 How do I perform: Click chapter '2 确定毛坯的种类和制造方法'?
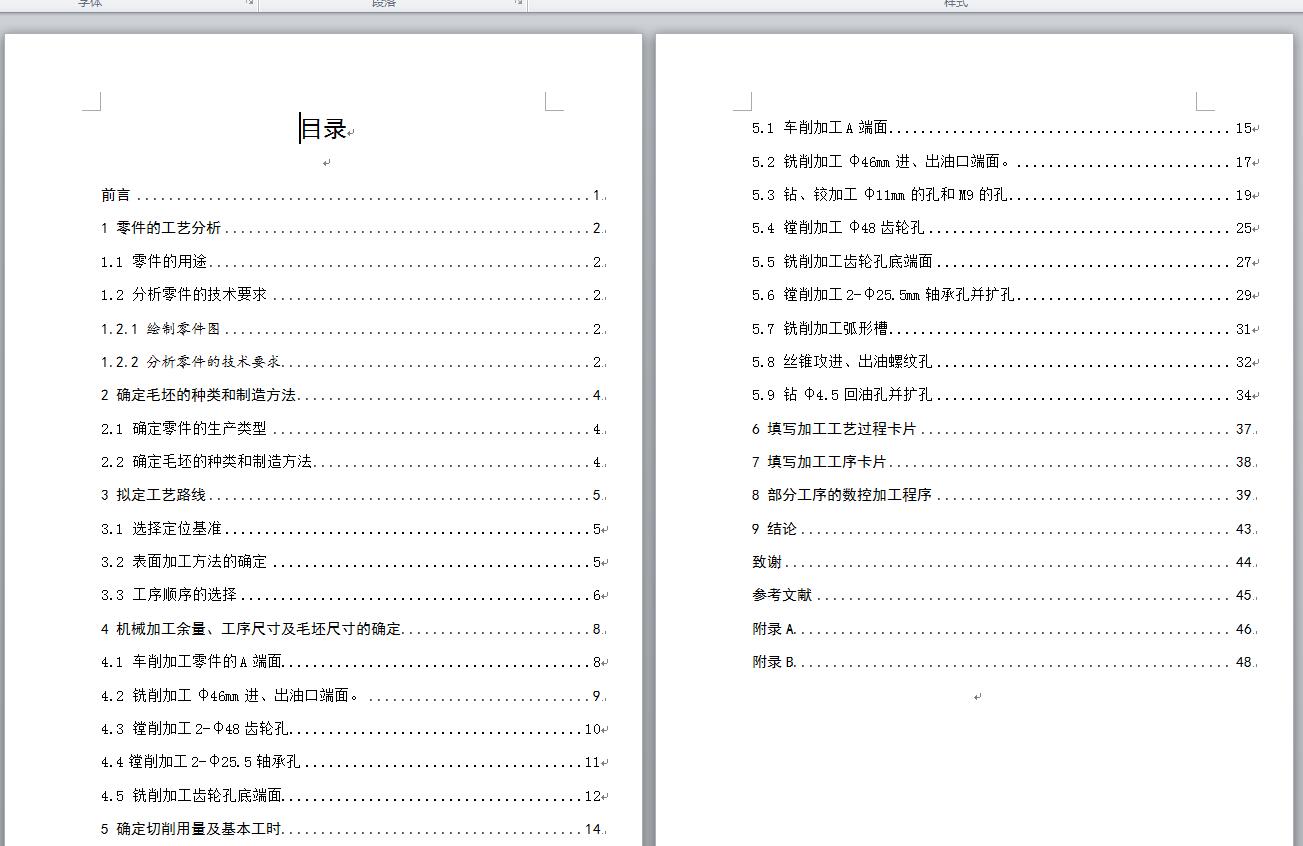(353, 395)
